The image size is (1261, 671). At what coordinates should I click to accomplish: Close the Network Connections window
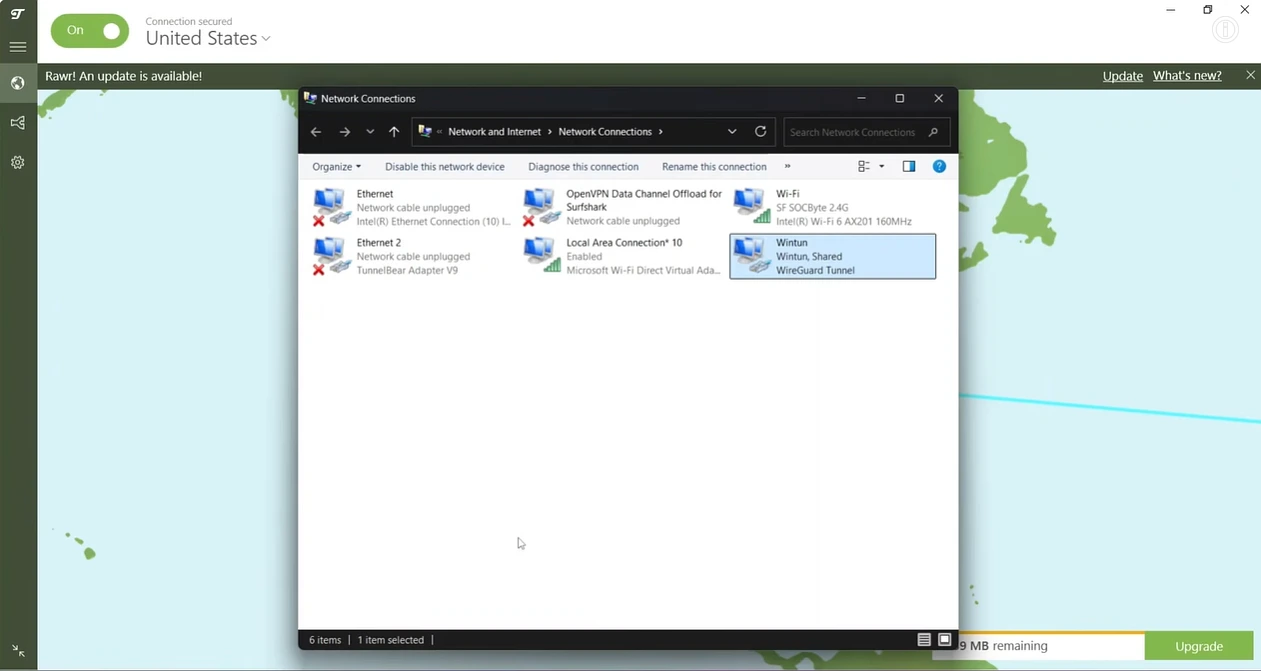point(938,98)
